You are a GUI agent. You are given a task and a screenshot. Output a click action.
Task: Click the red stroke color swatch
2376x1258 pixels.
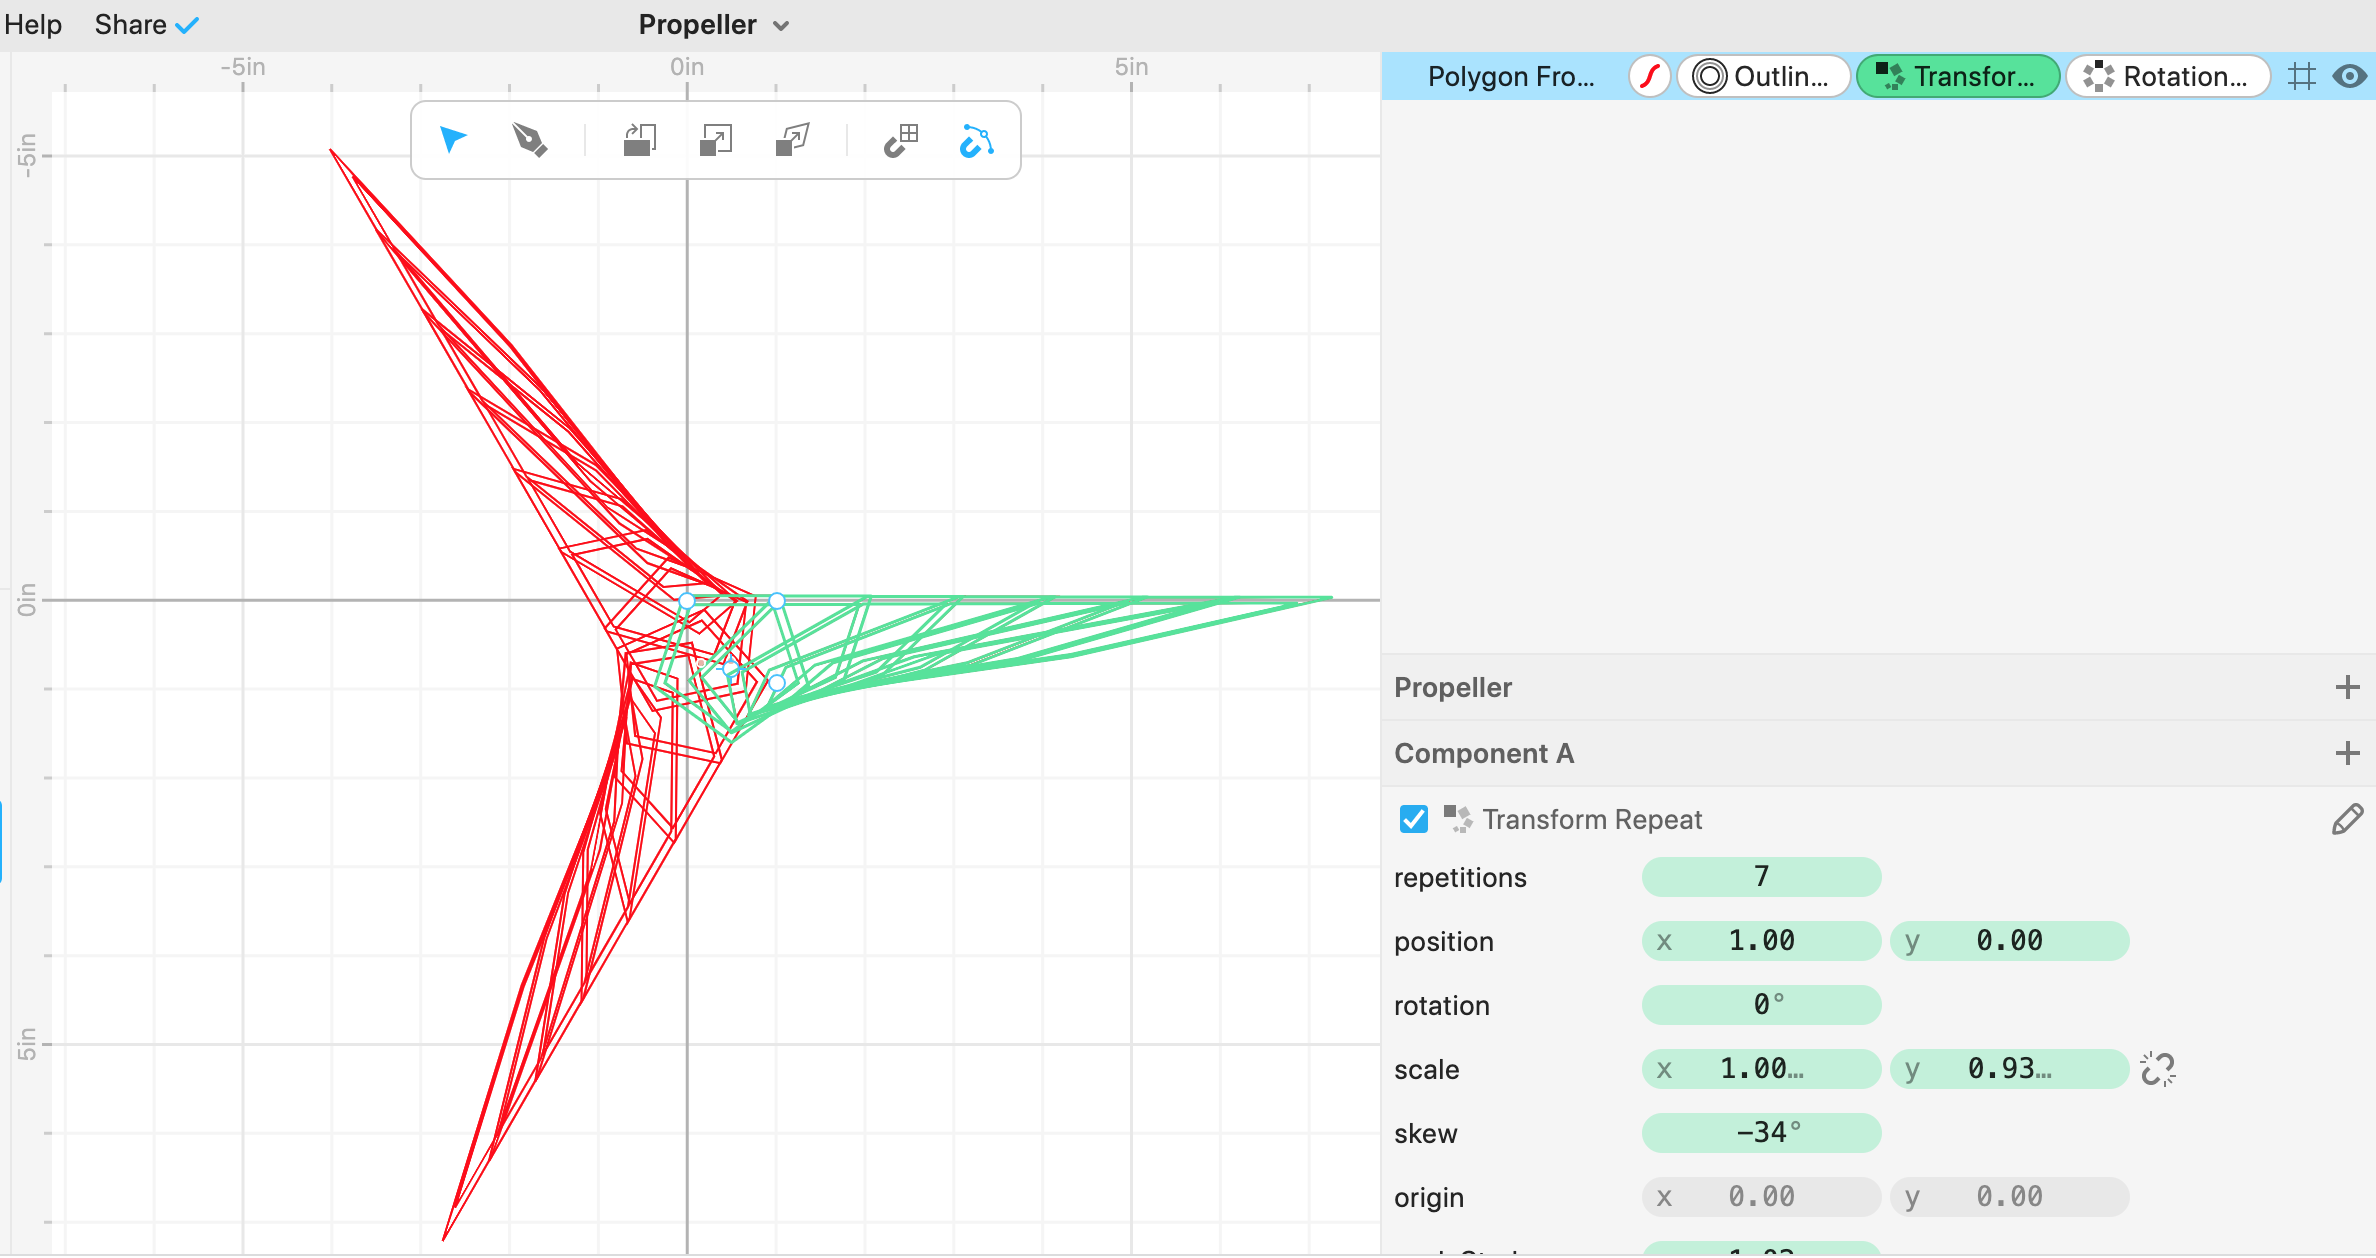click(x=1650, y=77)
